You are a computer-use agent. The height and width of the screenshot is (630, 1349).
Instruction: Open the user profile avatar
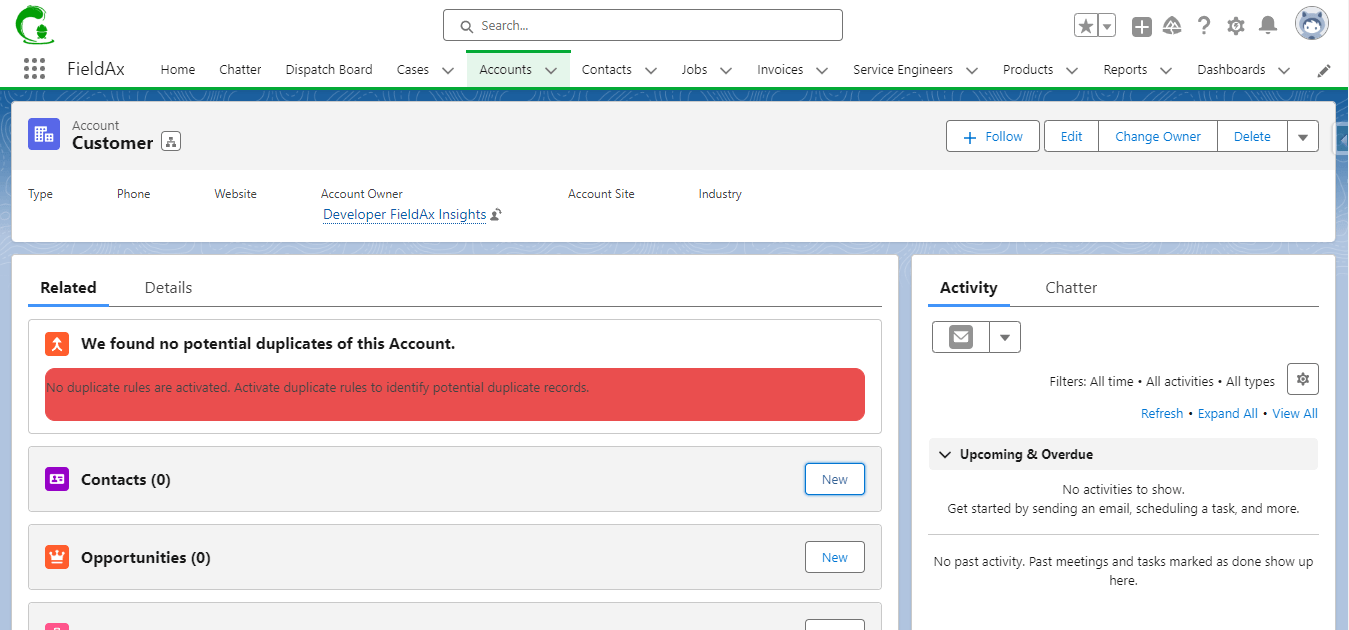(x=1311, y=24)
